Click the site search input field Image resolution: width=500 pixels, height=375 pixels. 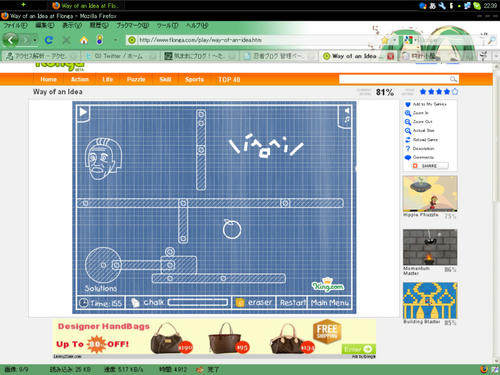pyautogui.click(x=395, y=79)
